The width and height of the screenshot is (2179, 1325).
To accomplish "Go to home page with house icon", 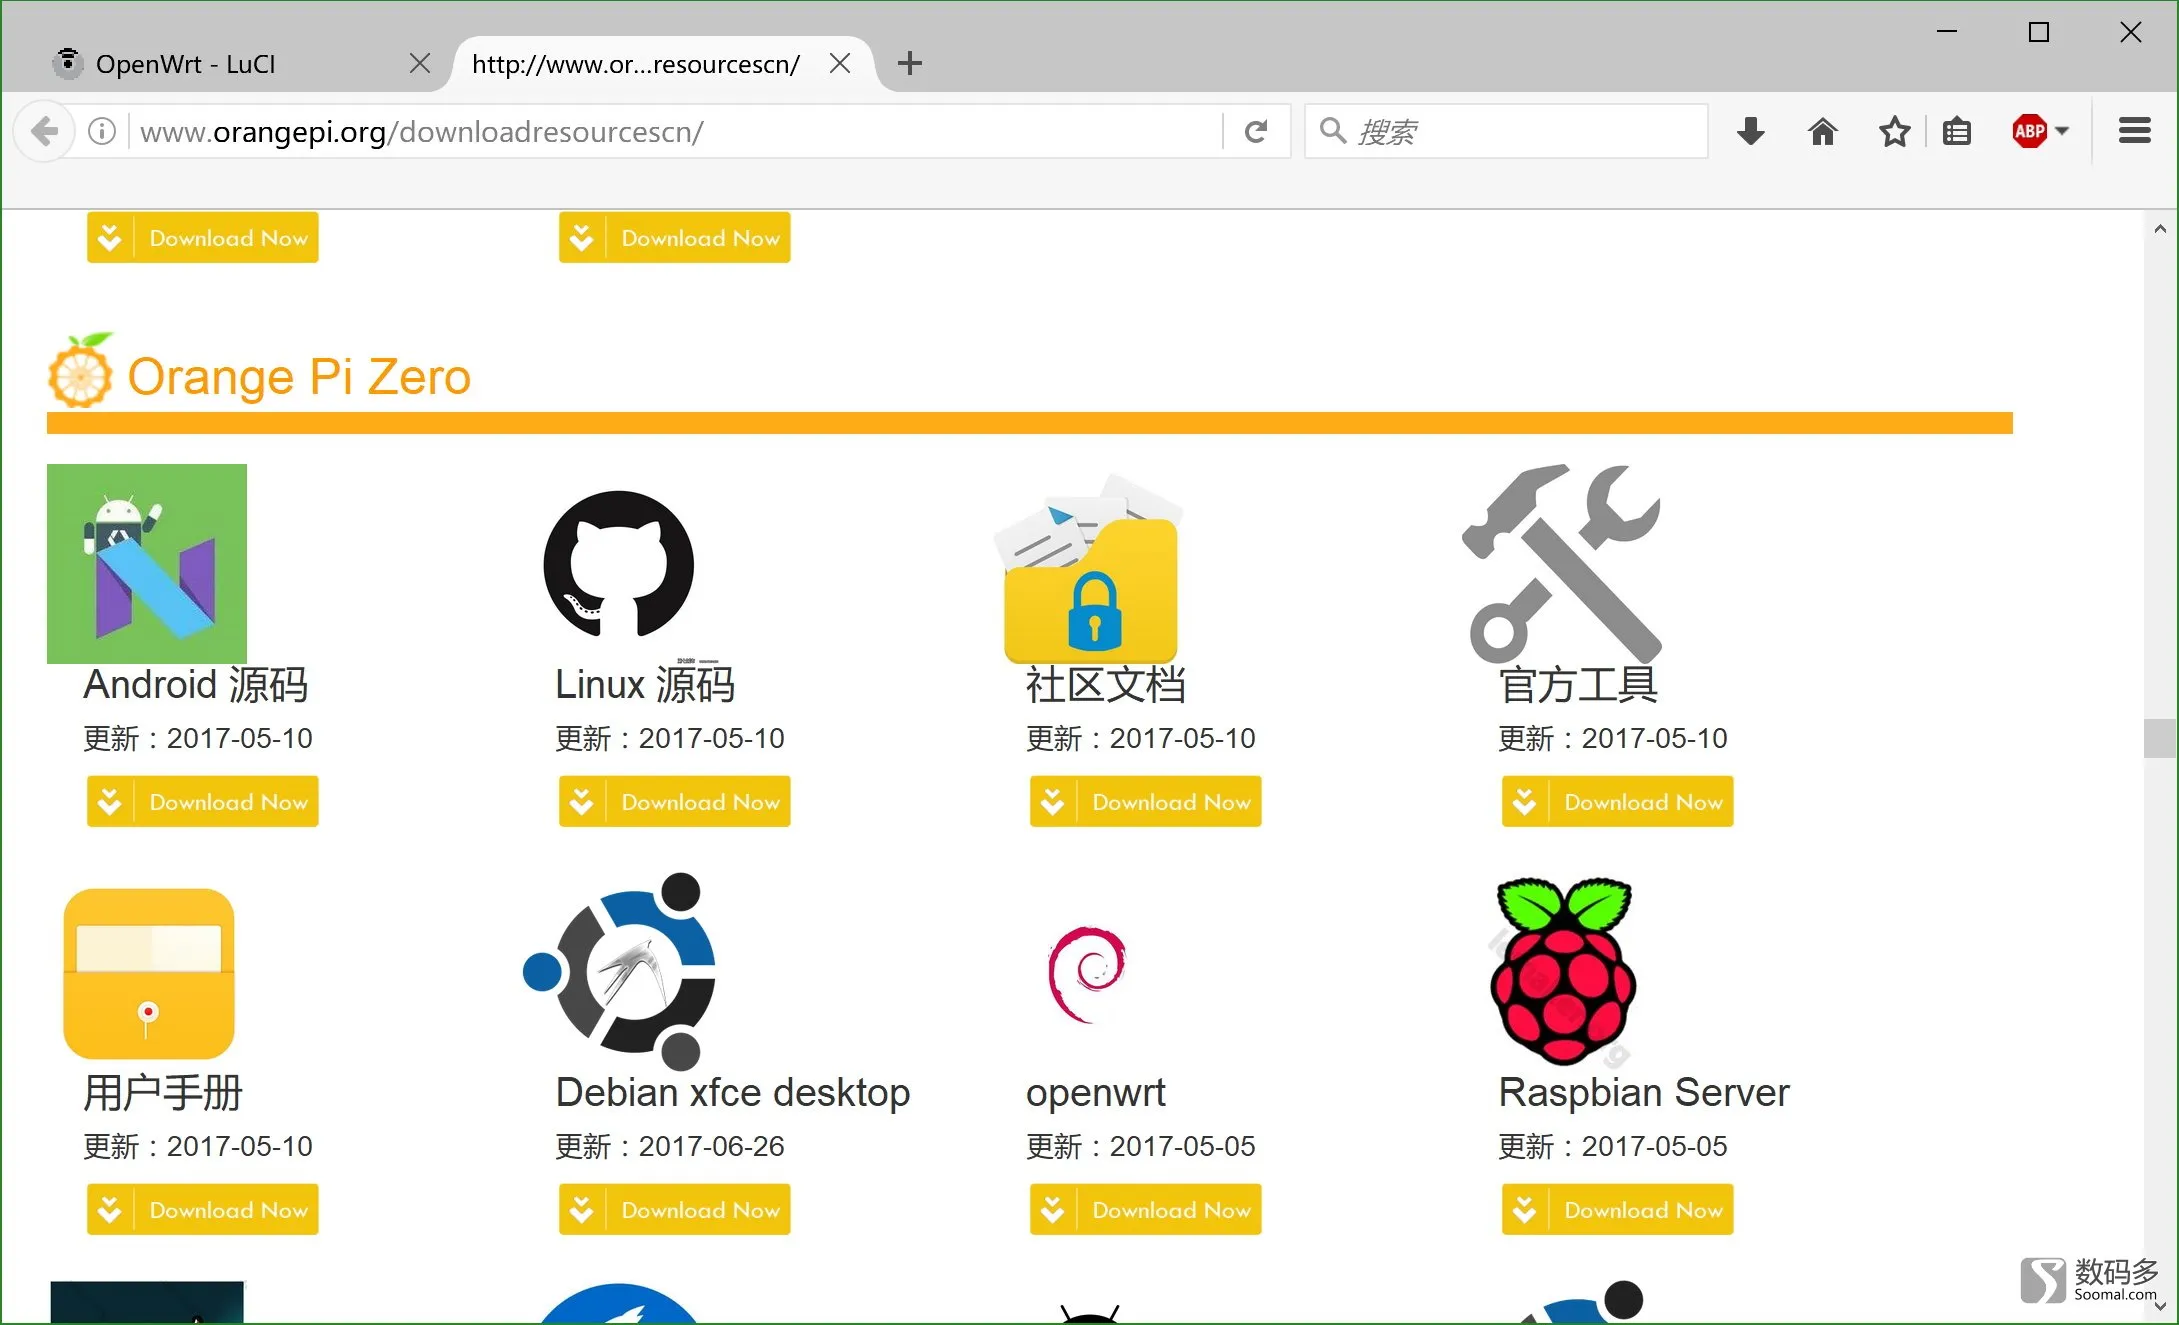I will pyautogui.click(x=1823, y=131).
